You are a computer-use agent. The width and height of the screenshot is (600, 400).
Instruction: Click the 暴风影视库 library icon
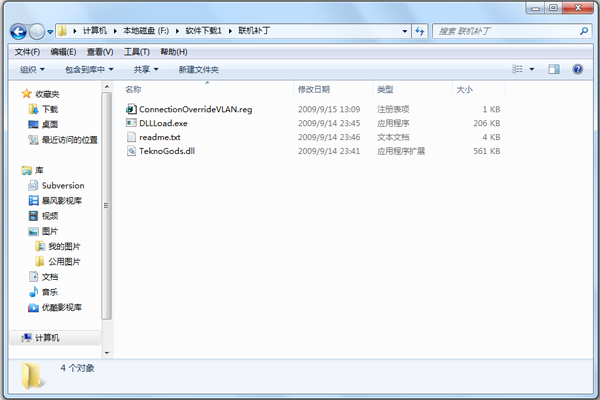click(33, 201)
